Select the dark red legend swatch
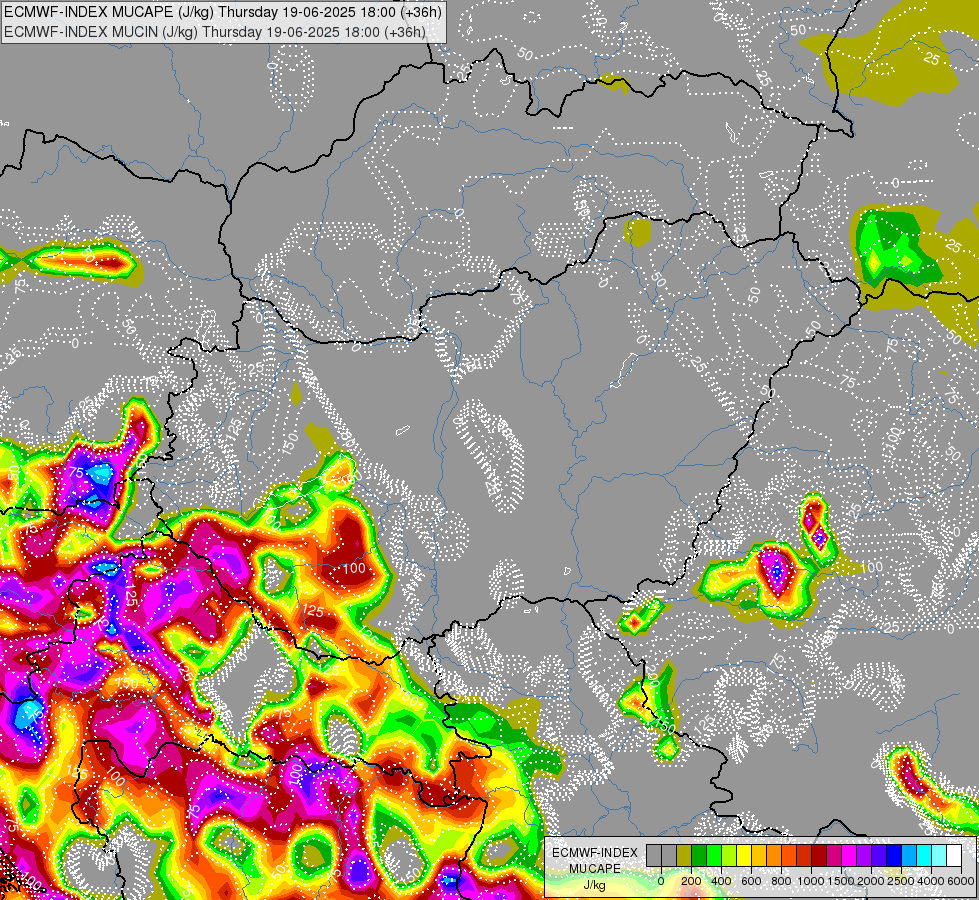This screenshot has width=979, height=900. pos(819,855)
